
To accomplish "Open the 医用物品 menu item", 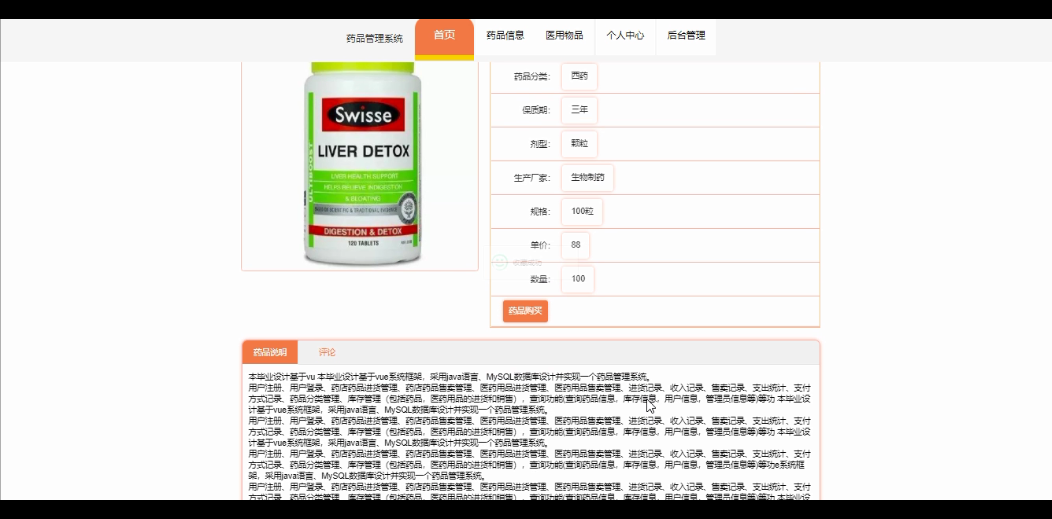I will pyautogui.click(x=564, y=36).
